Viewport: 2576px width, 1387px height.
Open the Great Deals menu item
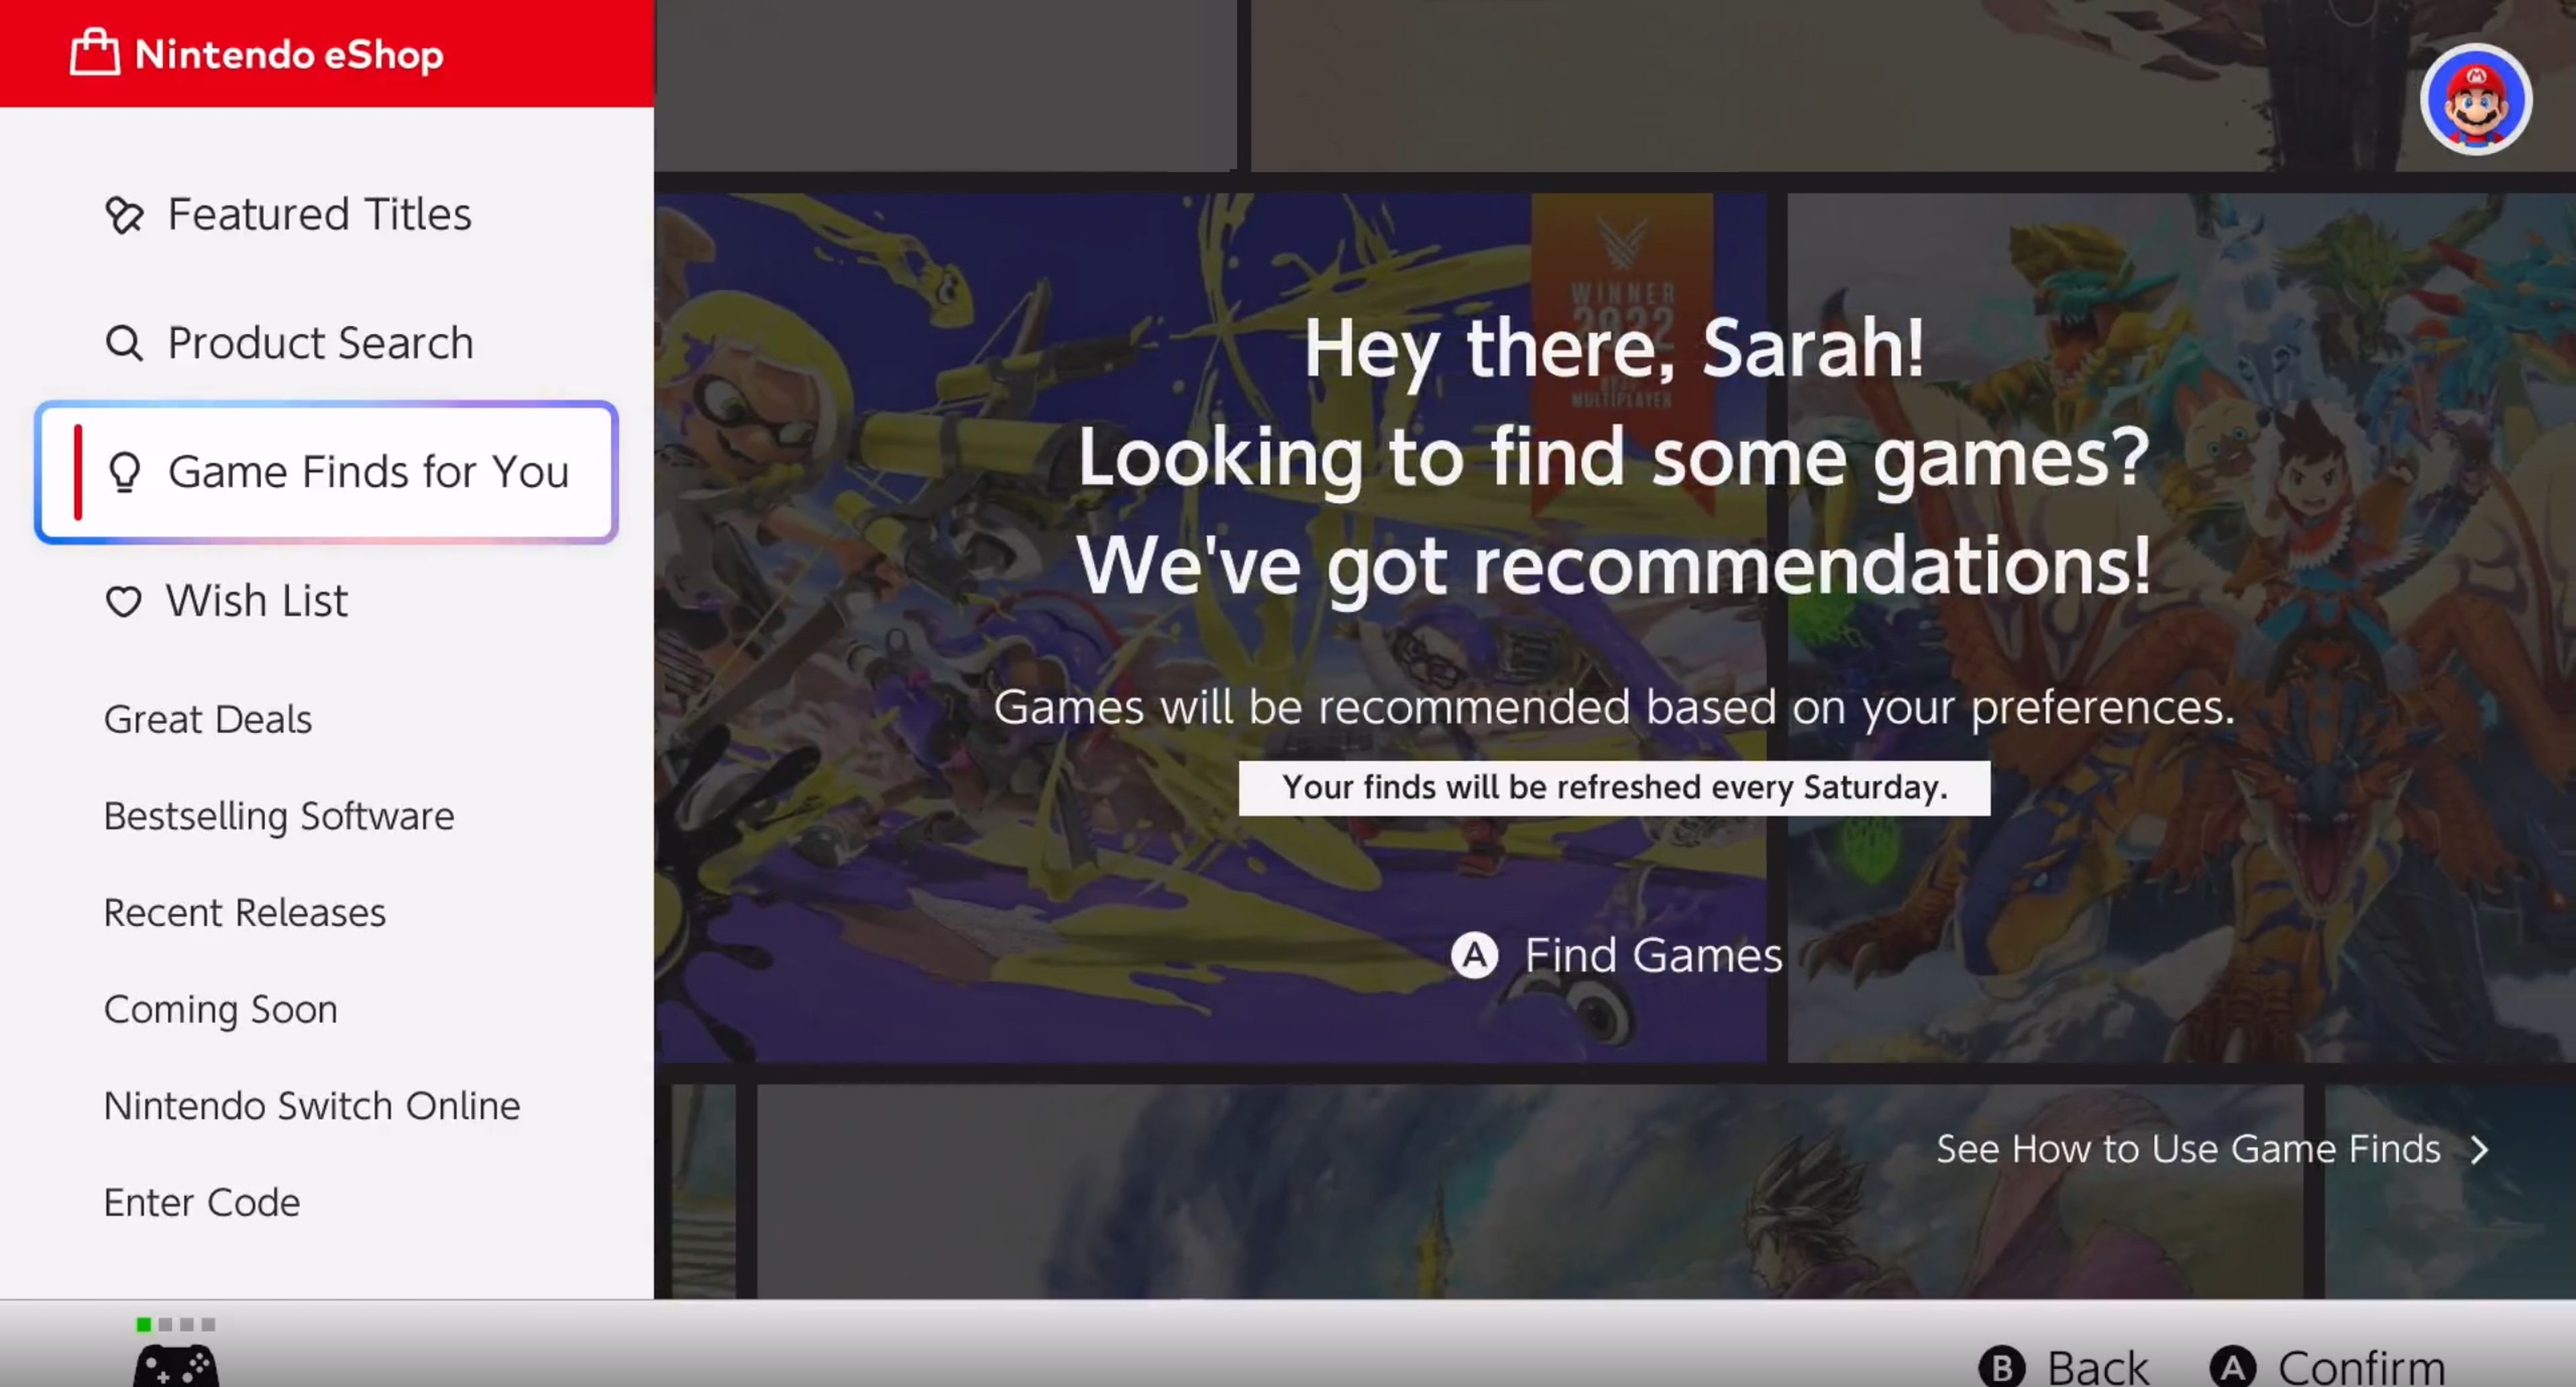208,719
